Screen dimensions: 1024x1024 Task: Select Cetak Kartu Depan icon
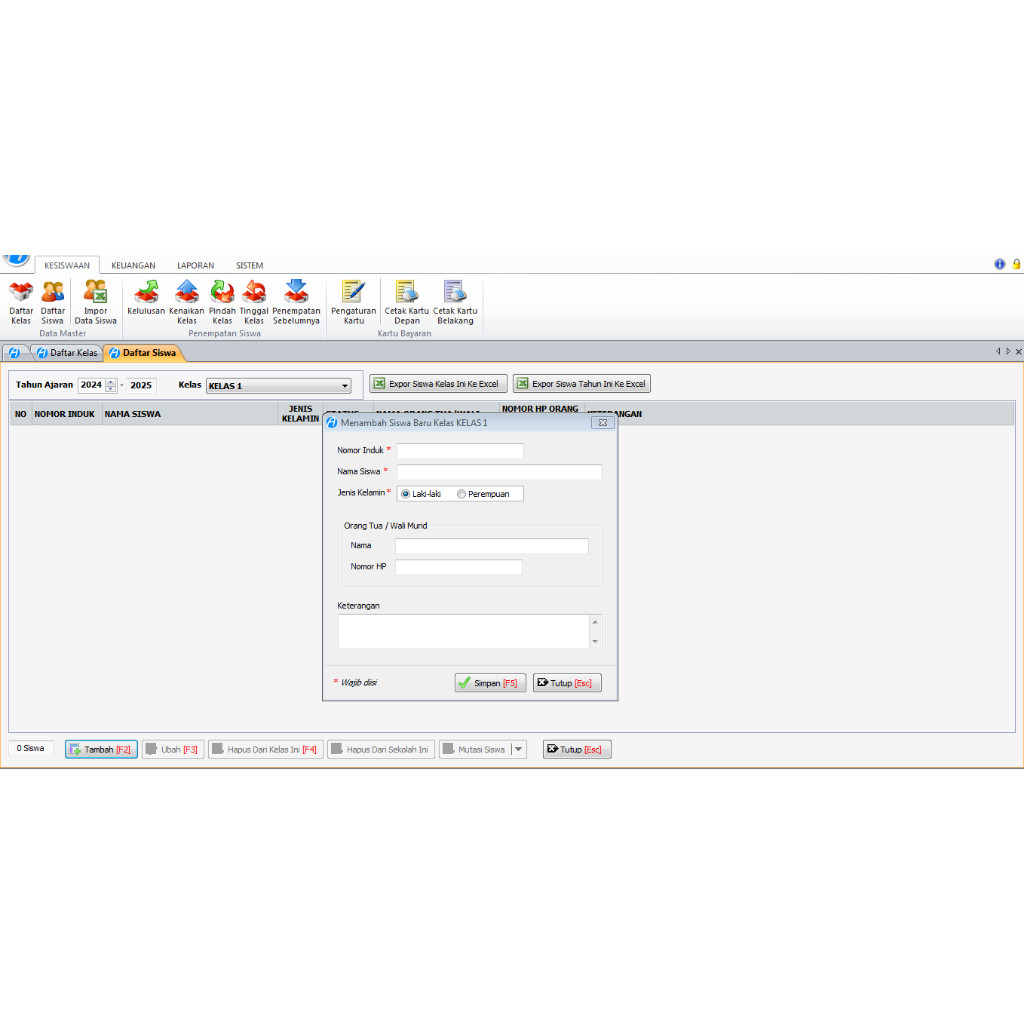[405, 300]
